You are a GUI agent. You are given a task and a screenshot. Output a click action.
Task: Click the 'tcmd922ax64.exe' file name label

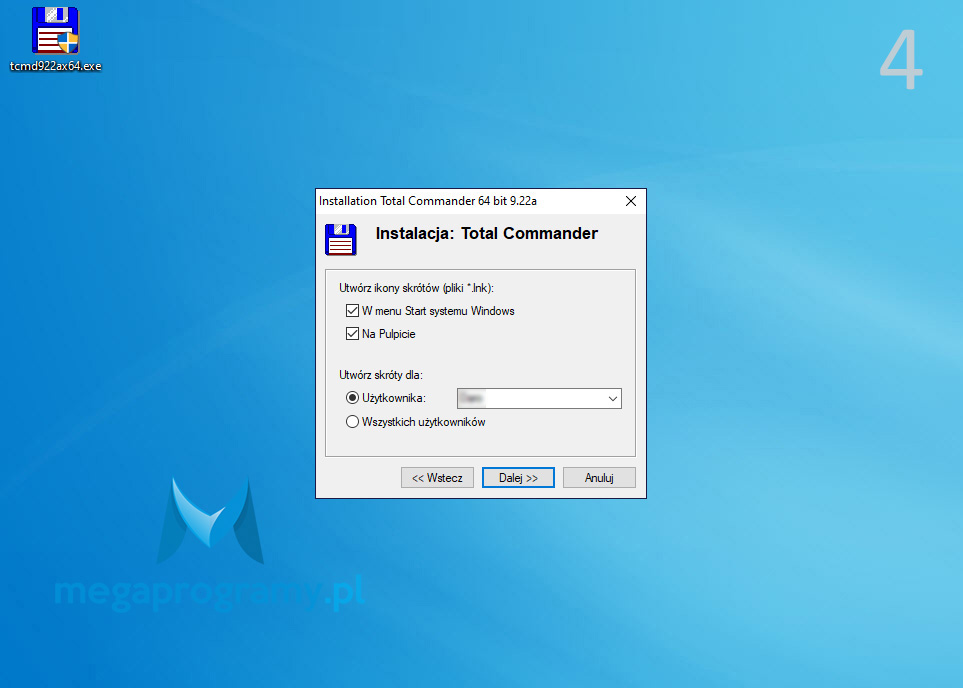[55, 66]
